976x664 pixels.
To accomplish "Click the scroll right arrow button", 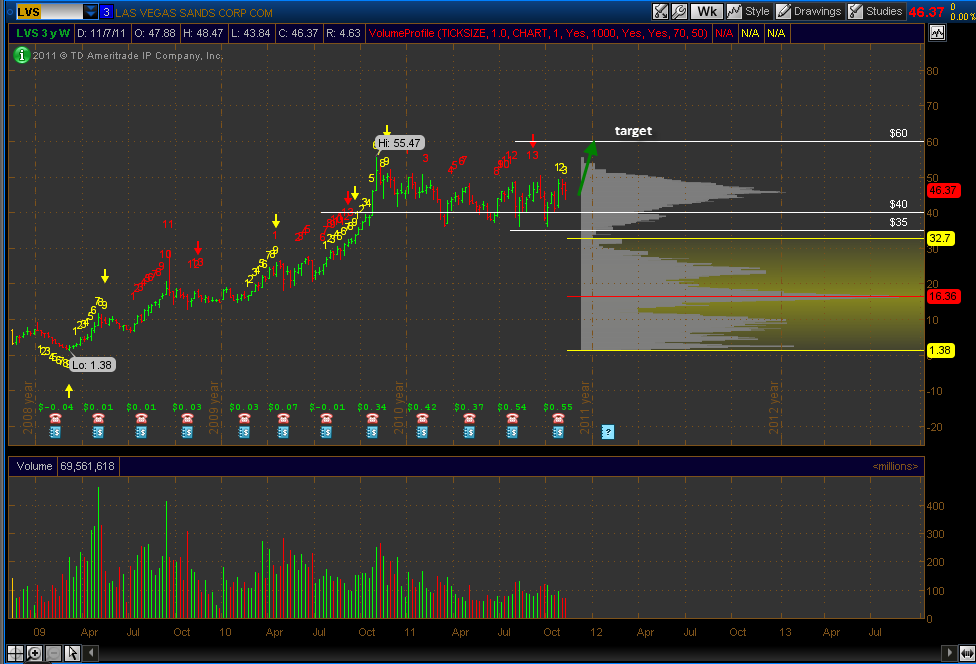I will 949,653.
